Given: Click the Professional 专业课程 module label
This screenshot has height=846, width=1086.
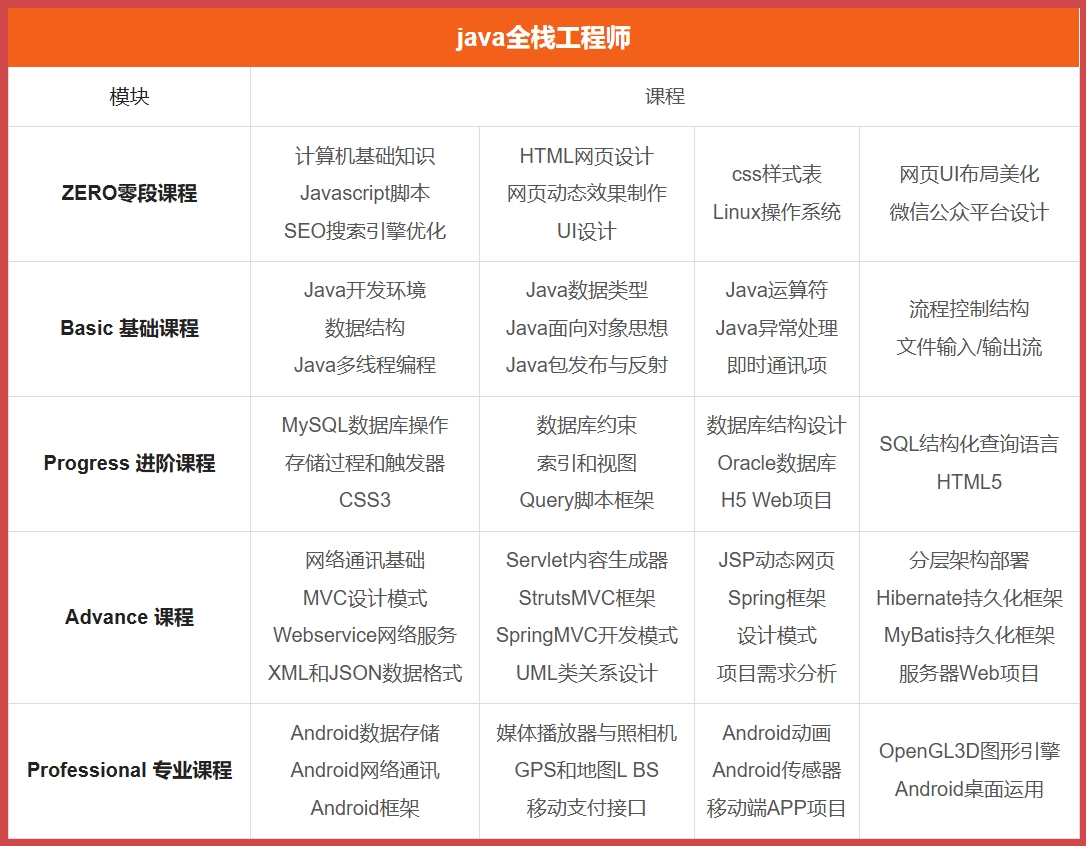Looking at the screenshot, I should tap(128, 770).
